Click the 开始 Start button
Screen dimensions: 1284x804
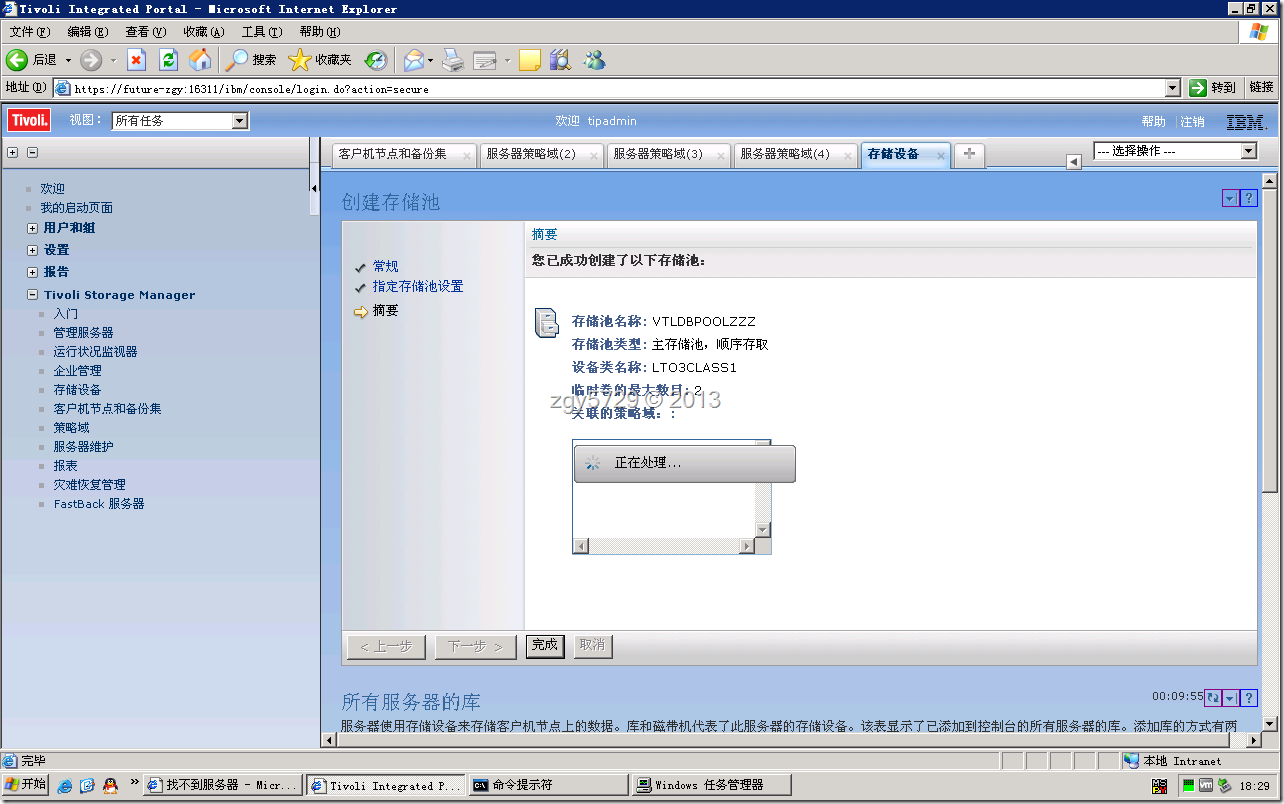tap(26, 785)
